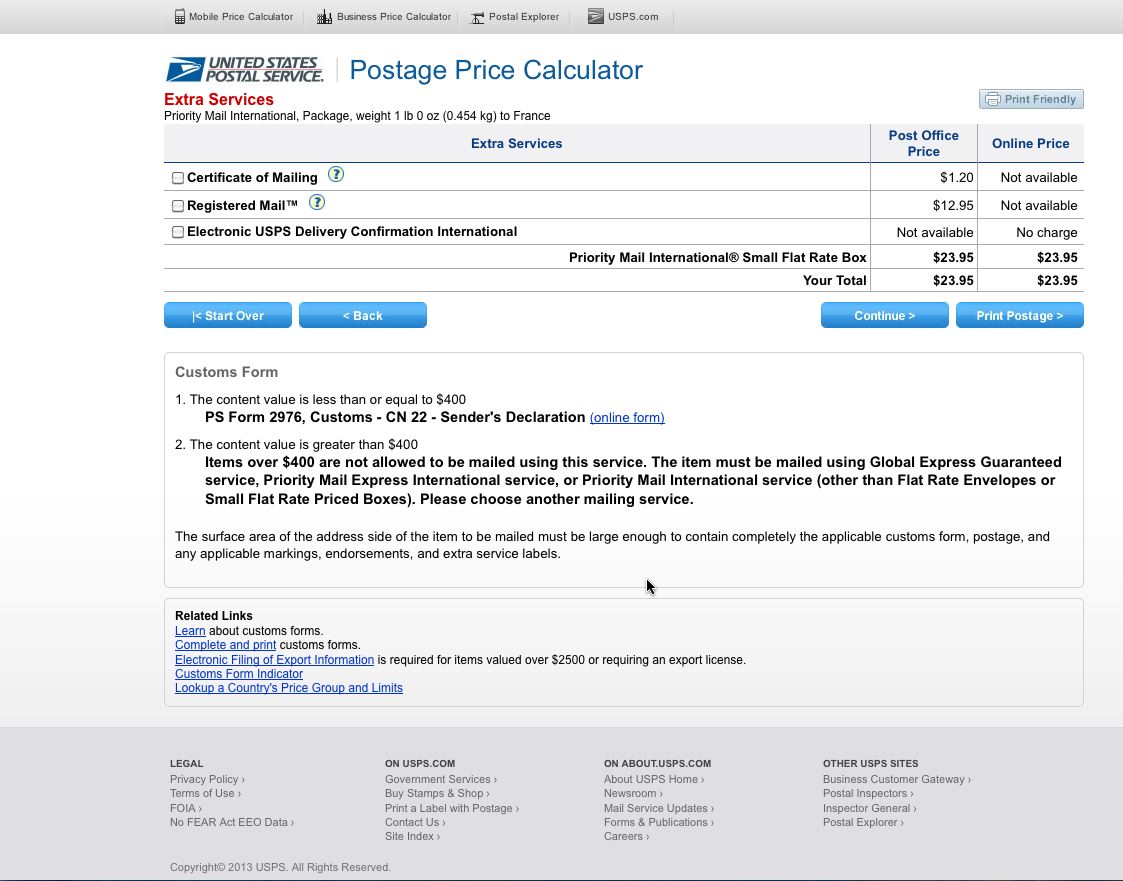Open Postal Inspectors footer link
Screen dimensions: 1123x881
coord(867,793)
